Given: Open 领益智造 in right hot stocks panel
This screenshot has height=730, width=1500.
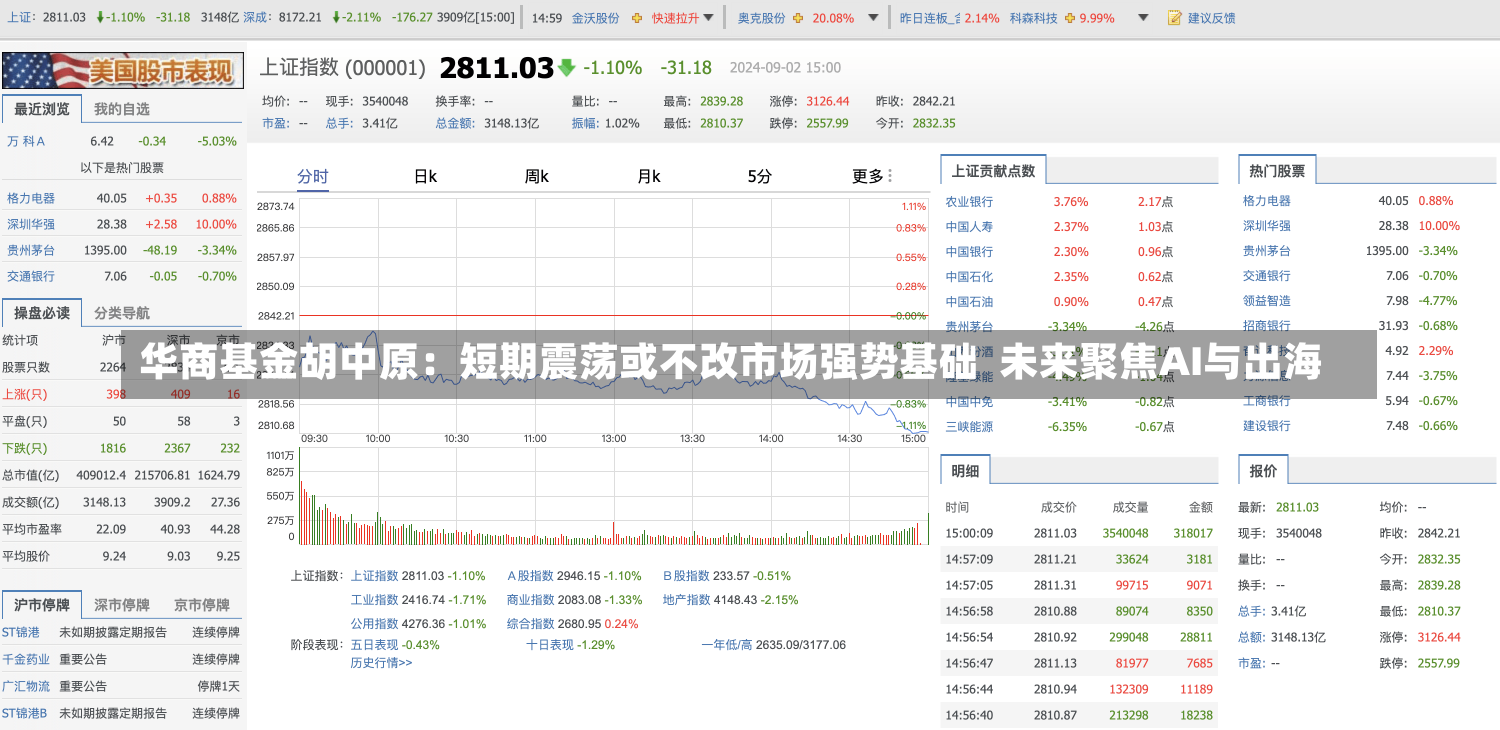Looking at the screenshot, I should (x=1267, y=300).
